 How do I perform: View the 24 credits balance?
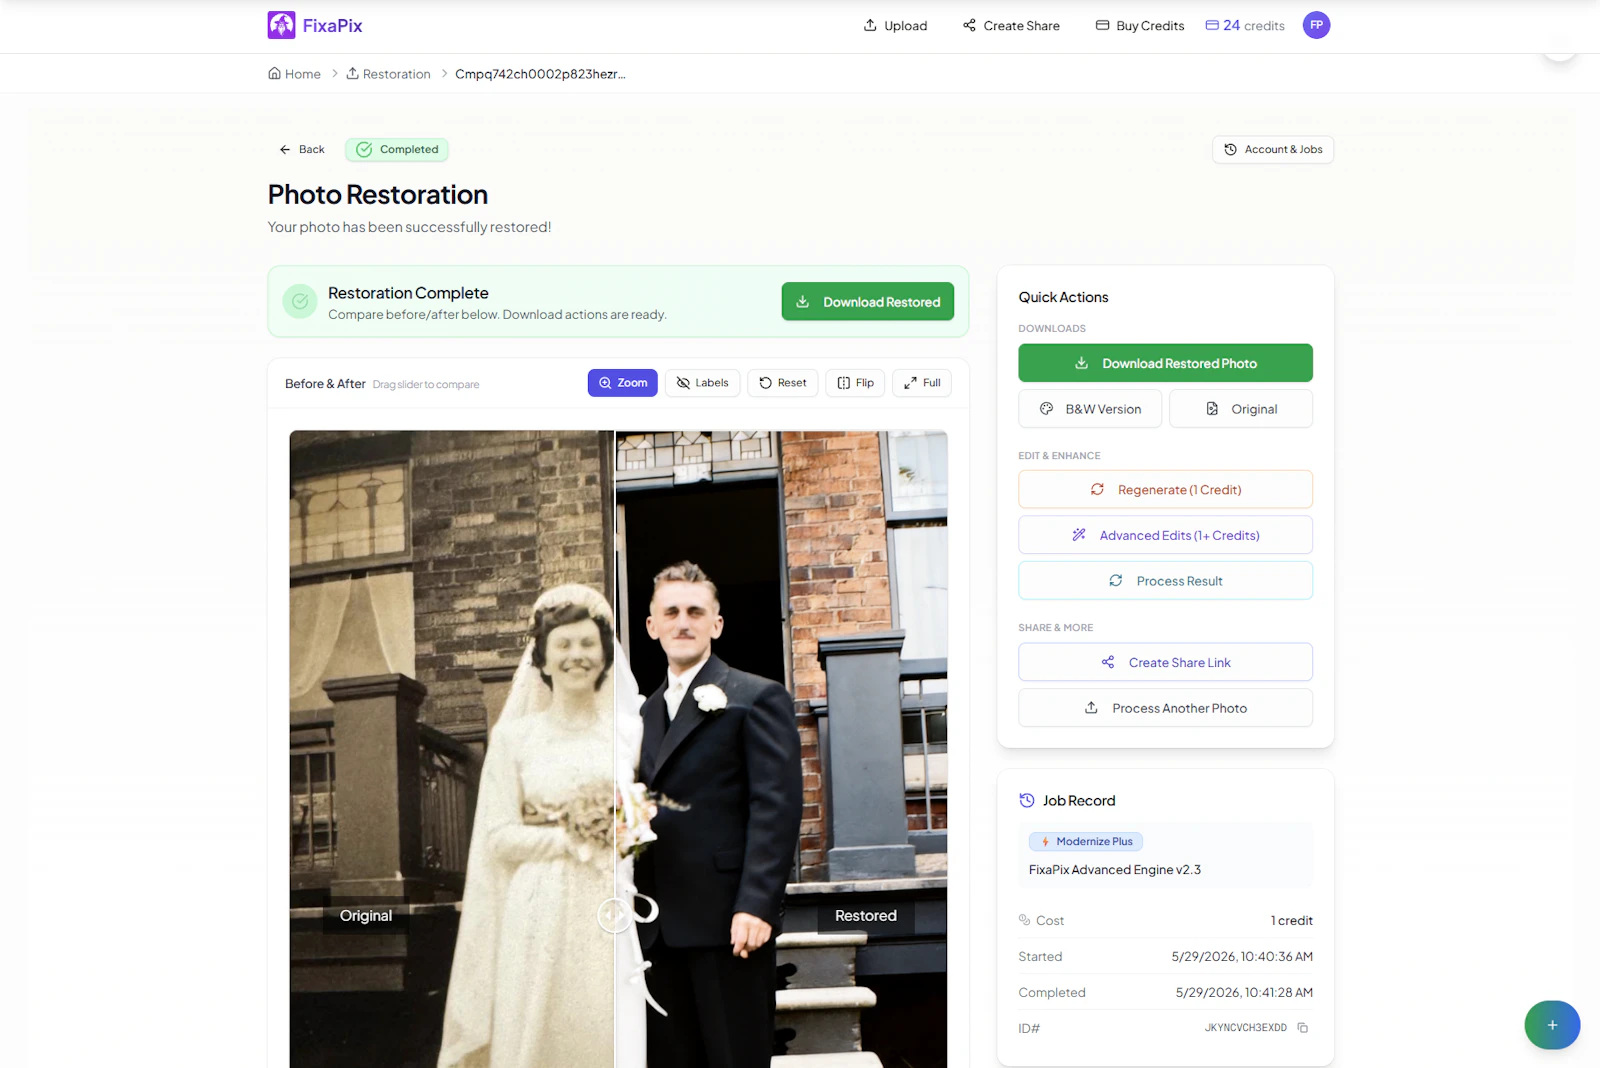[x=1245, y=25]
